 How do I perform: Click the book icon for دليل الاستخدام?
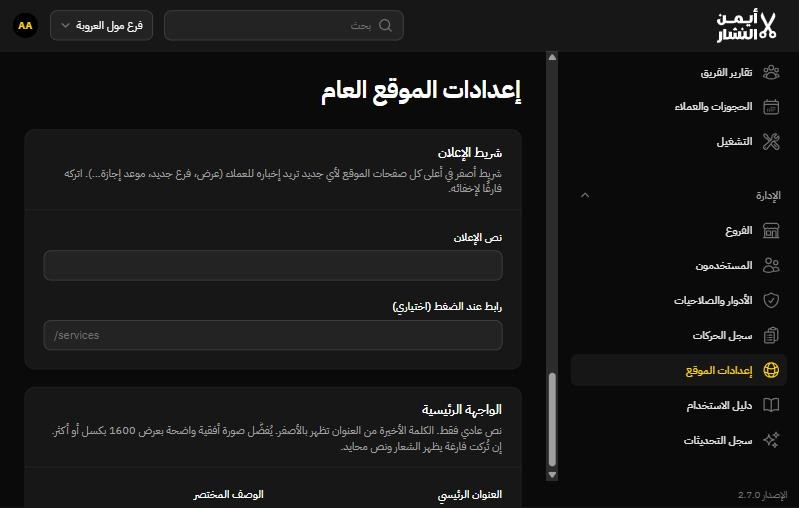pos(771,406)
